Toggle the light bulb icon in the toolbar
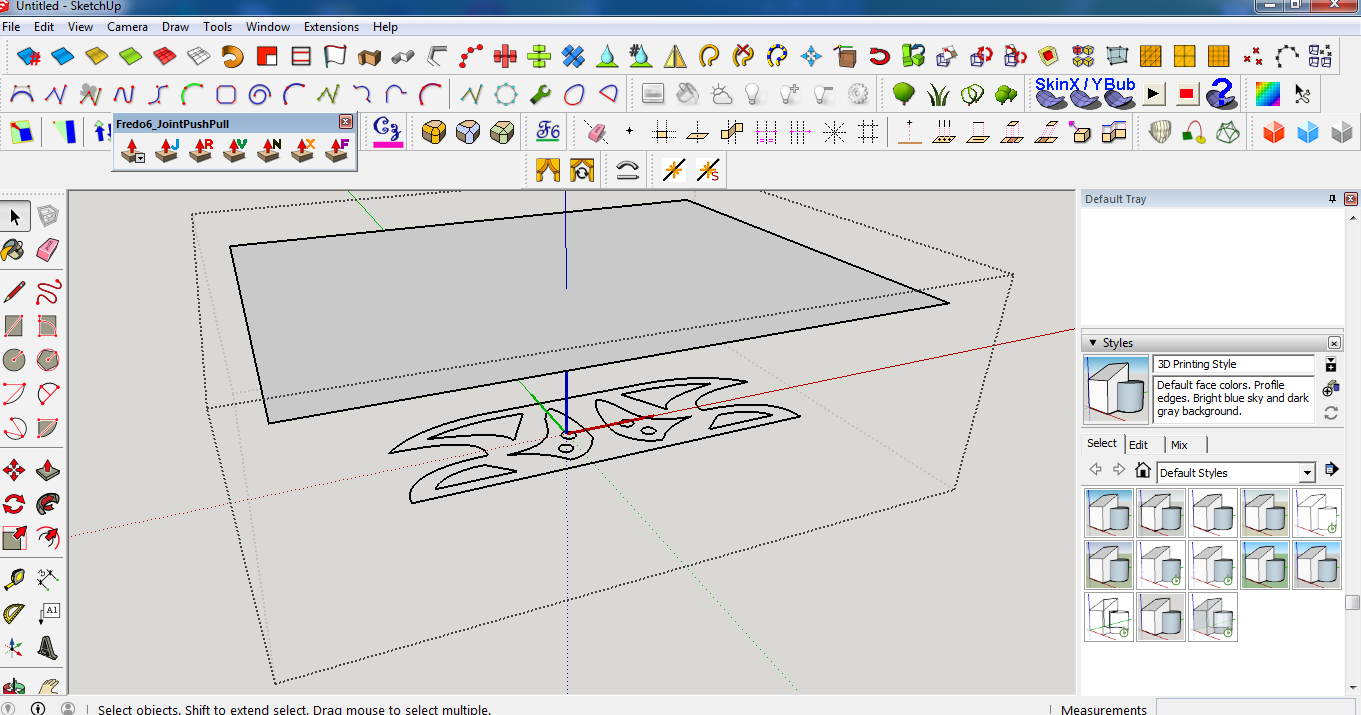 click(x=752, y=92)
